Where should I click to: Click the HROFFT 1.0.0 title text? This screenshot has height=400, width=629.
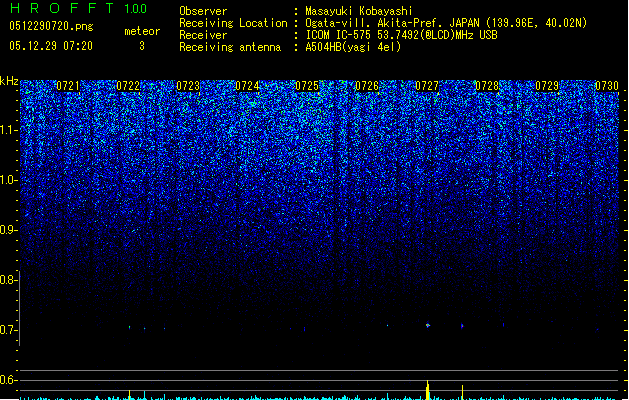pos(78,8)
